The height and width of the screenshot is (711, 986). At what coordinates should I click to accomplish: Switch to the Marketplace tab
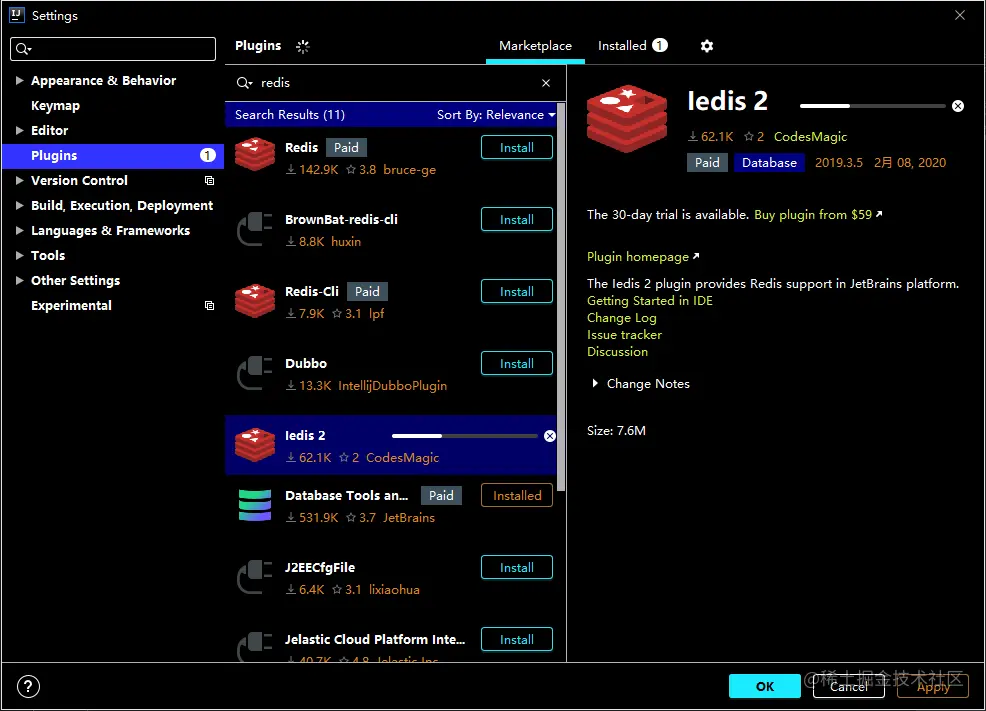coord(535,46)
